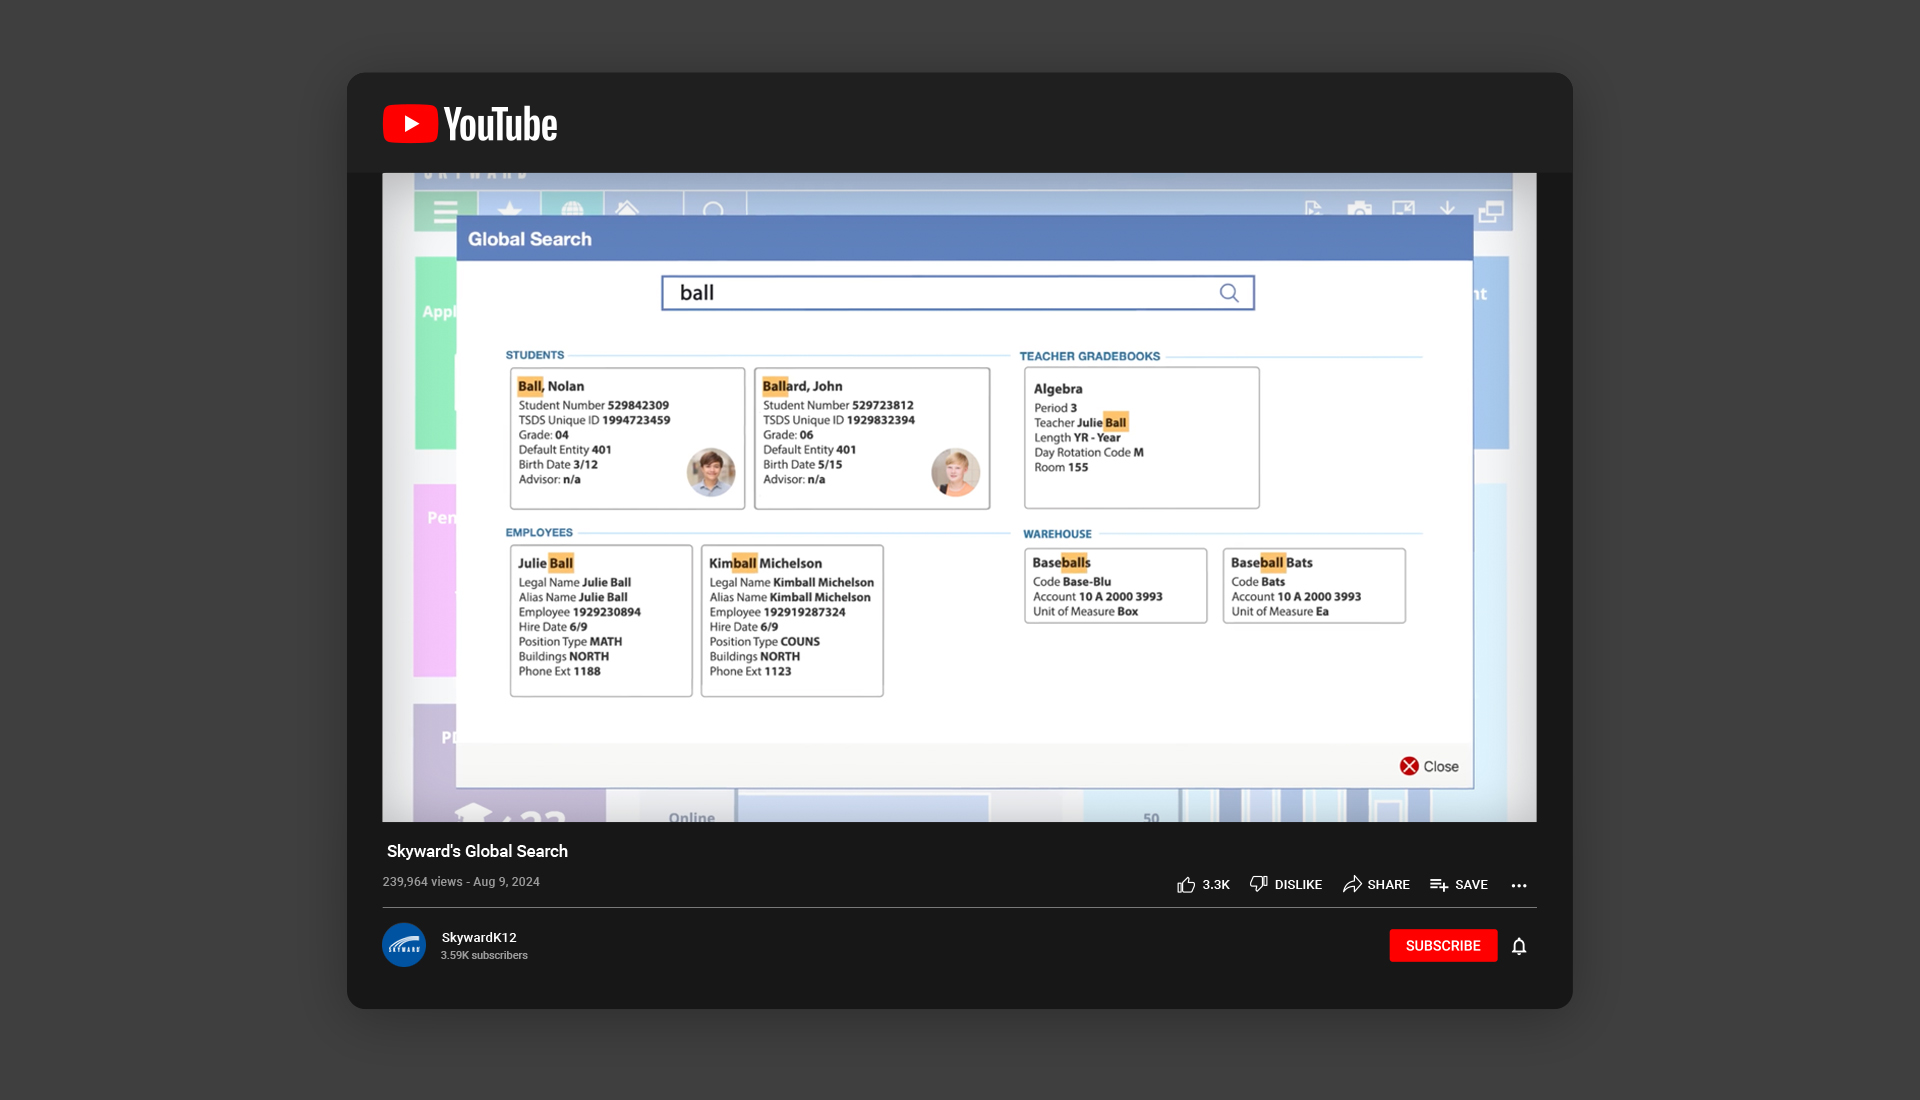Click the WAREHOUSE section heading
1920x1100 pixels.
coord(1057,534)
